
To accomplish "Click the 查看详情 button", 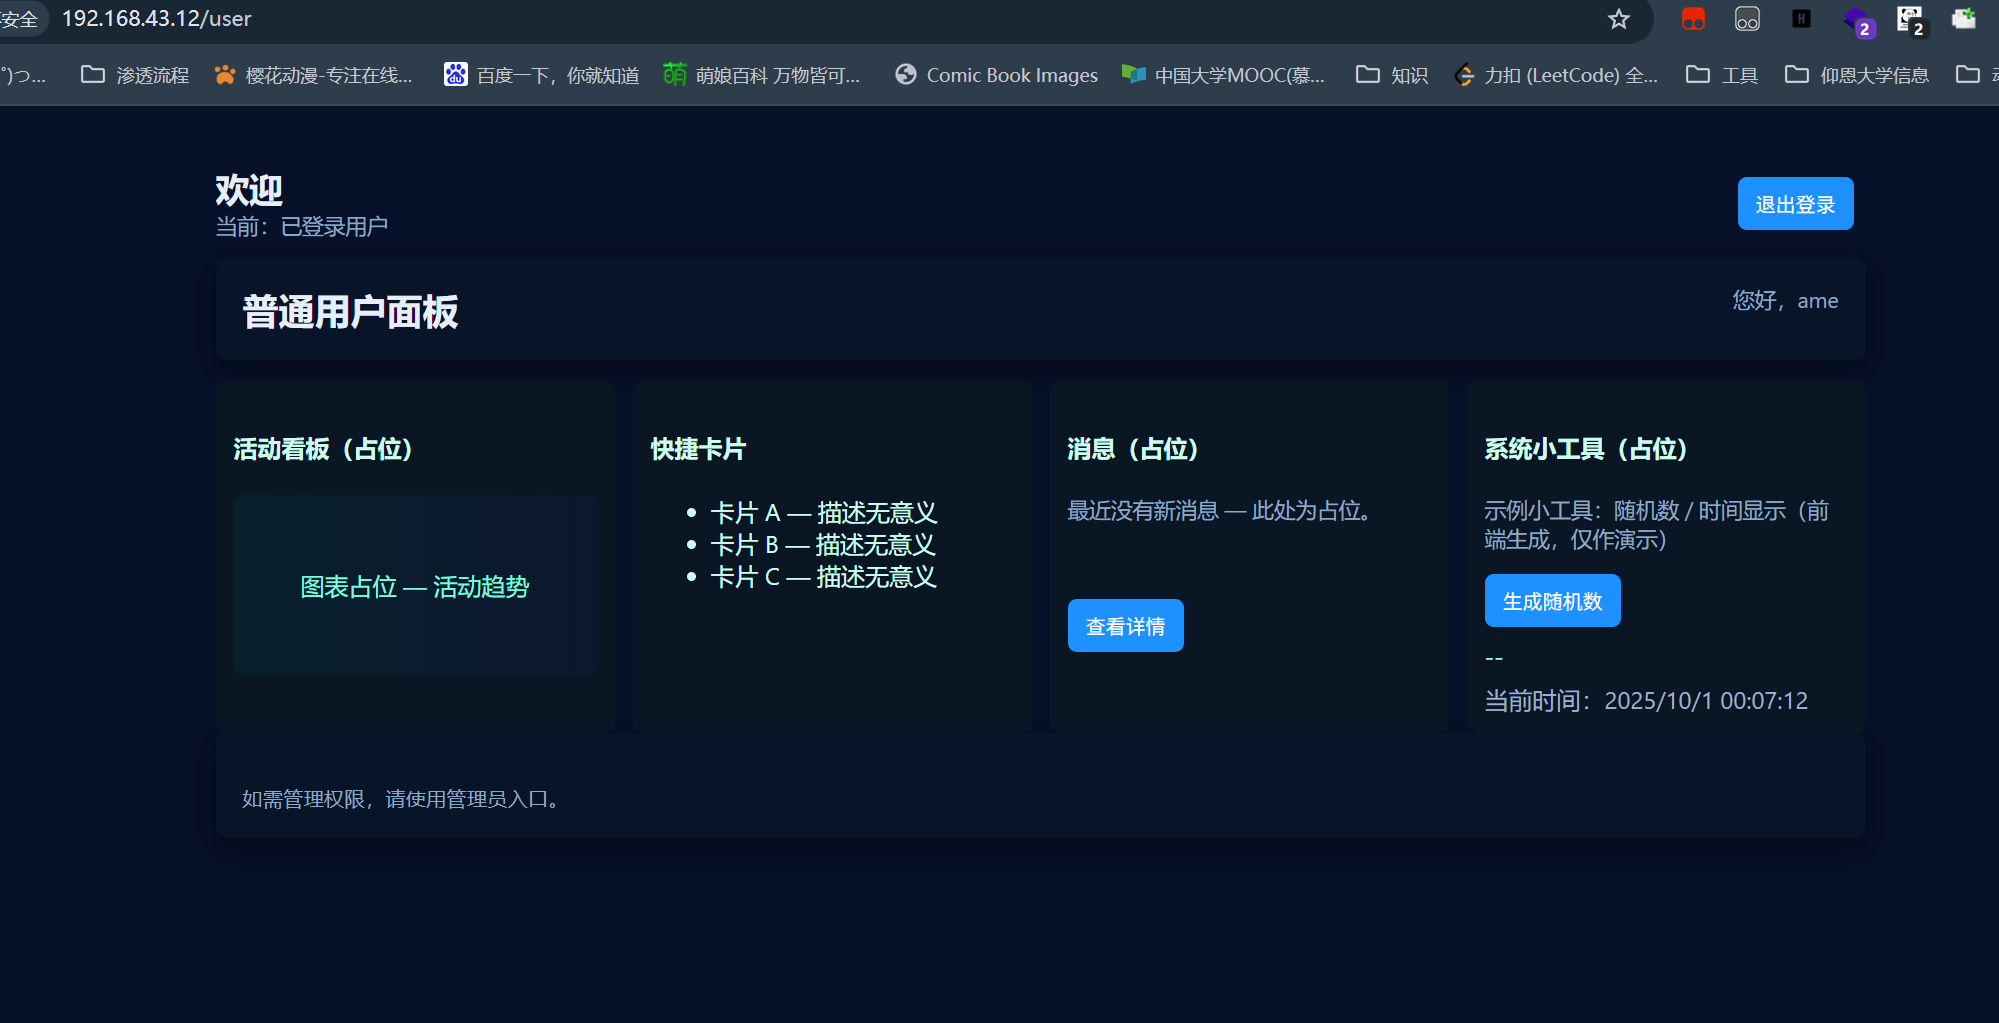I will (x=1125, y=626).
